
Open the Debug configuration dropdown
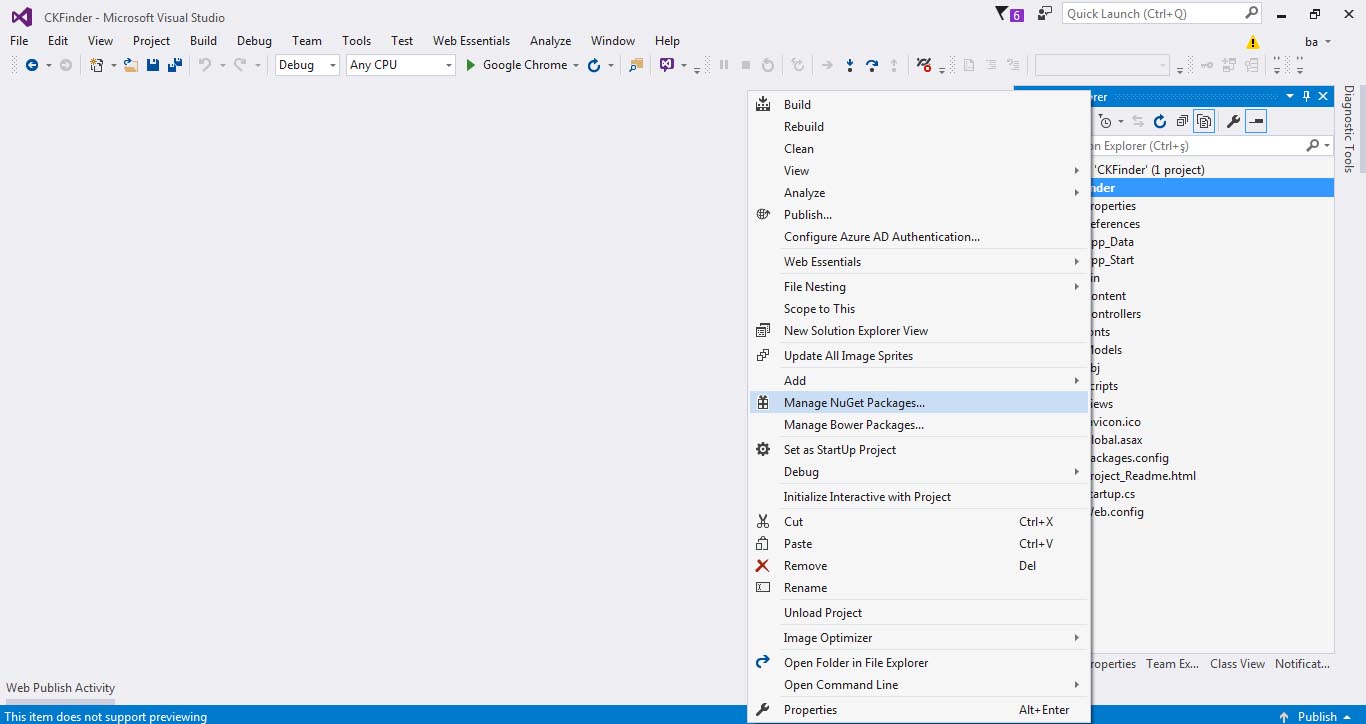307,65
